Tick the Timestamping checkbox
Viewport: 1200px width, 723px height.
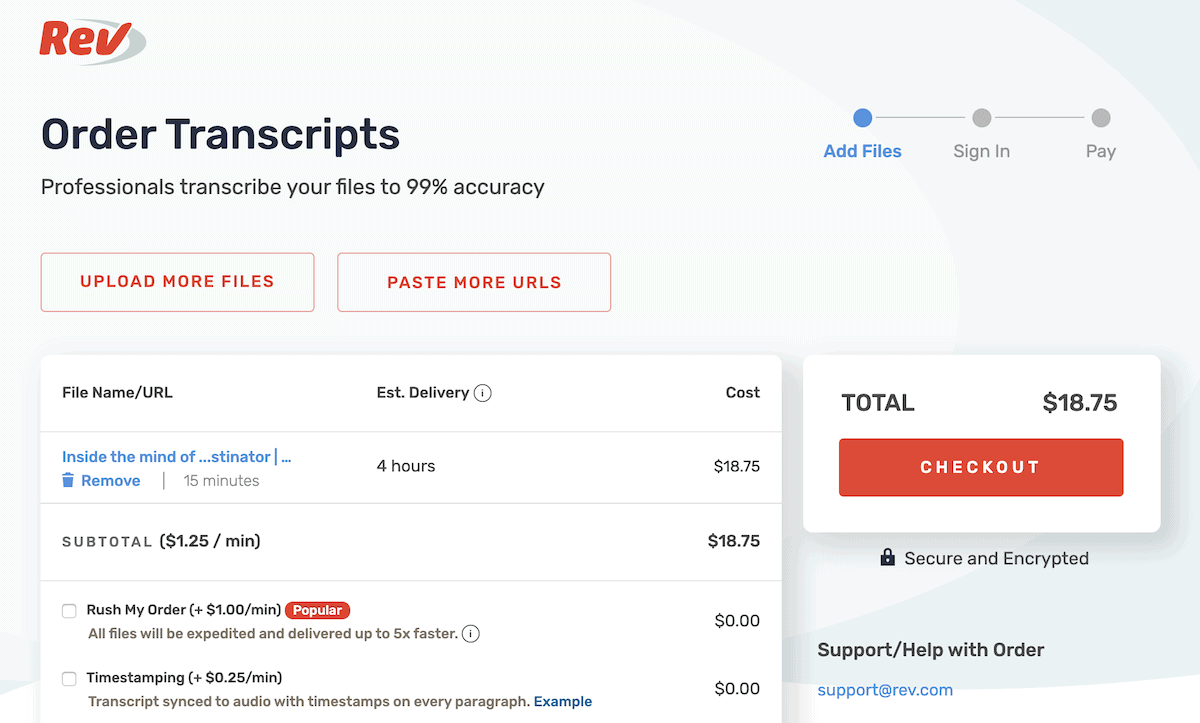pyautogui.click(x=69, y=679)
